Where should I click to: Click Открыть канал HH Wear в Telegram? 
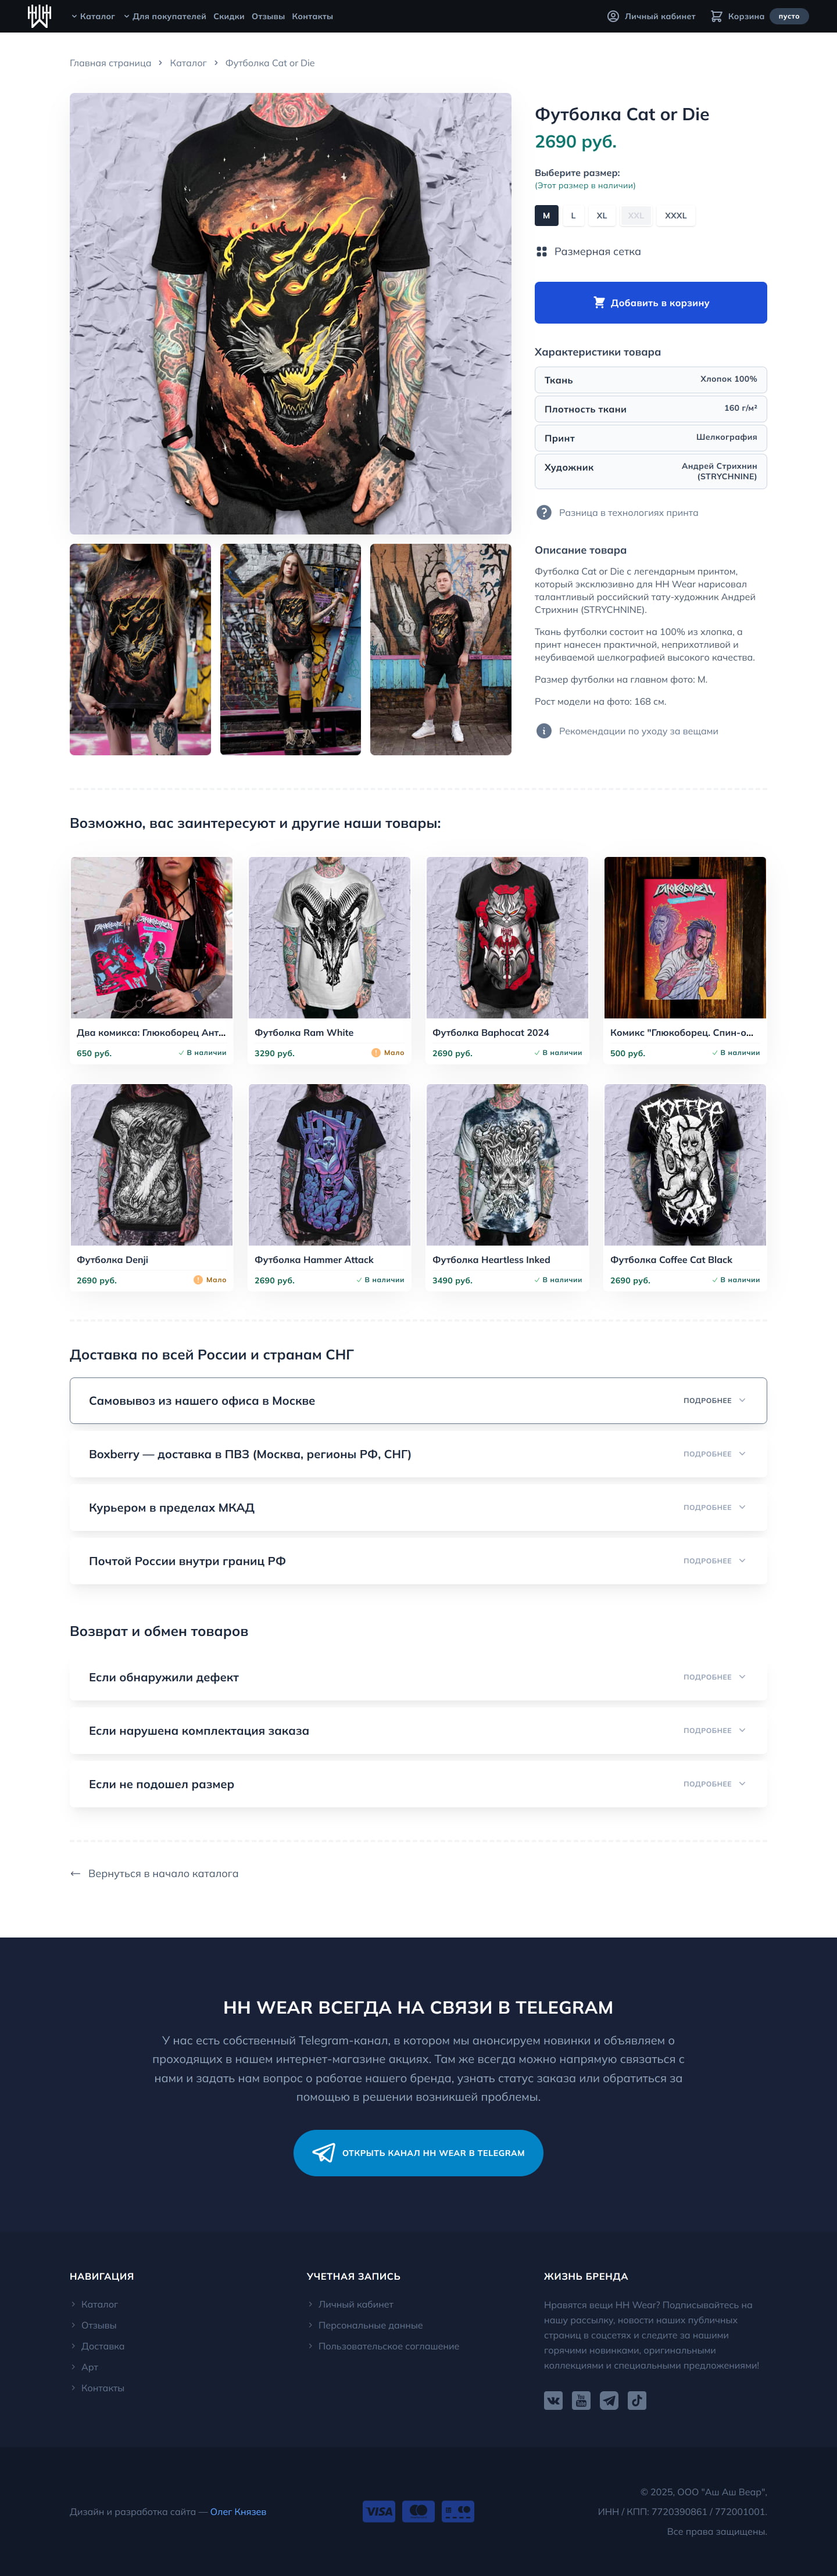click(418, 2153)
